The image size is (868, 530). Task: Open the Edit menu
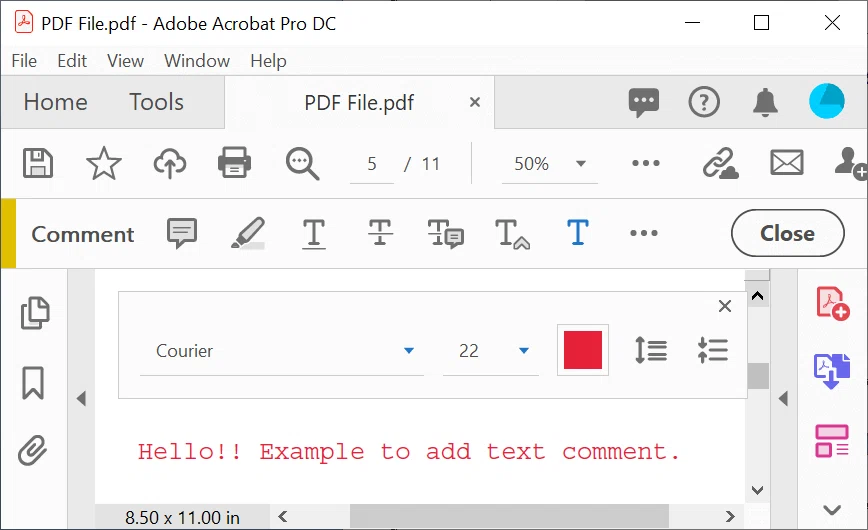(x=72, y=60)
